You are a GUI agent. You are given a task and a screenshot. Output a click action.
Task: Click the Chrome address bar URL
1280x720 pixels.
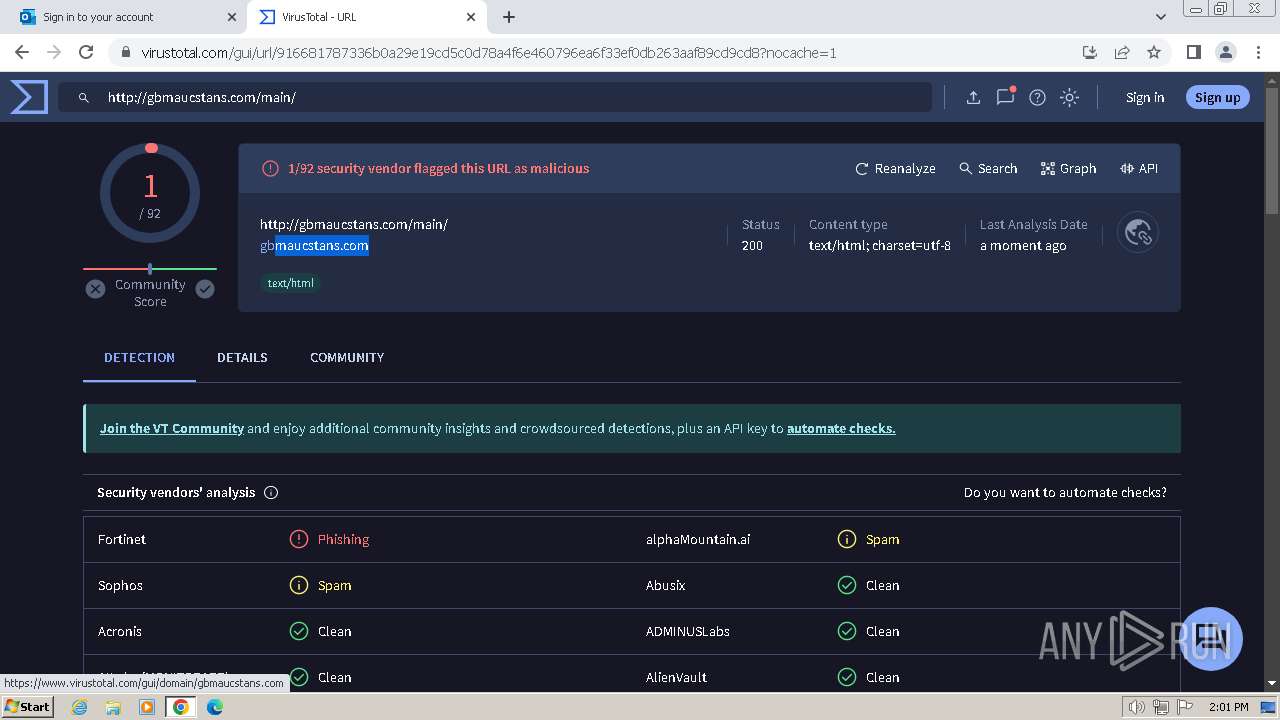[489, 52]
